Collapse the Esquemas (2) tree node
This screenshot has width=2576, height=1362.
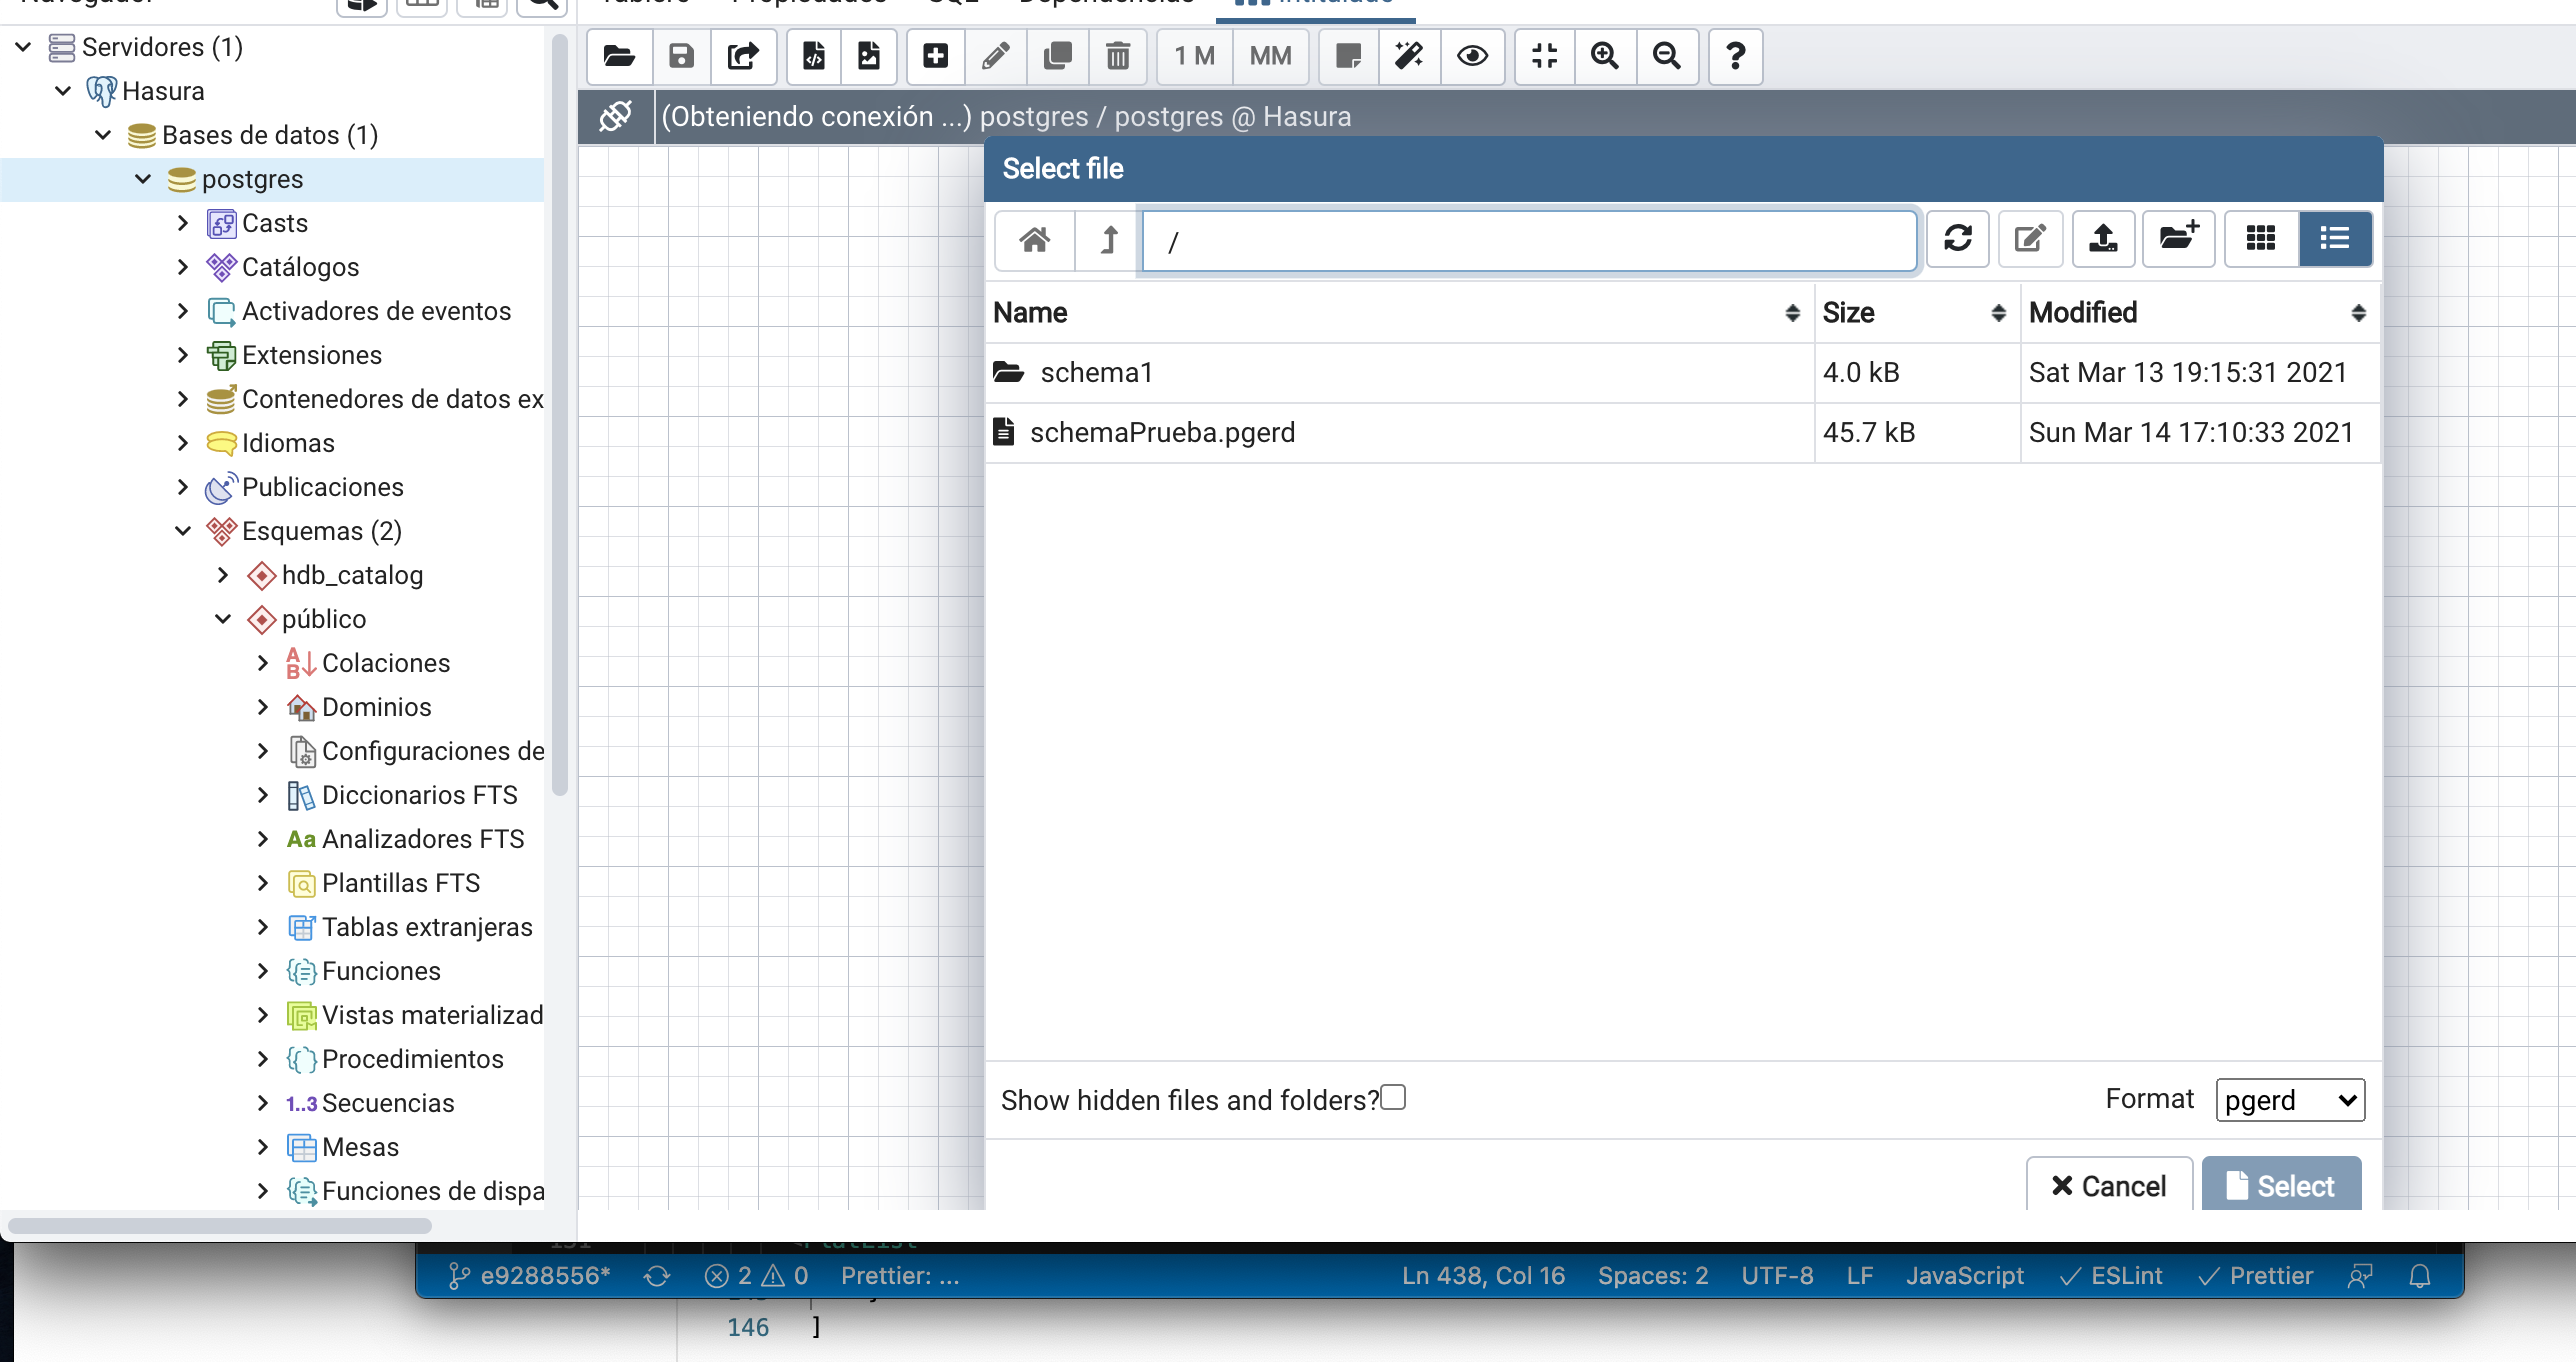(183, 531)
